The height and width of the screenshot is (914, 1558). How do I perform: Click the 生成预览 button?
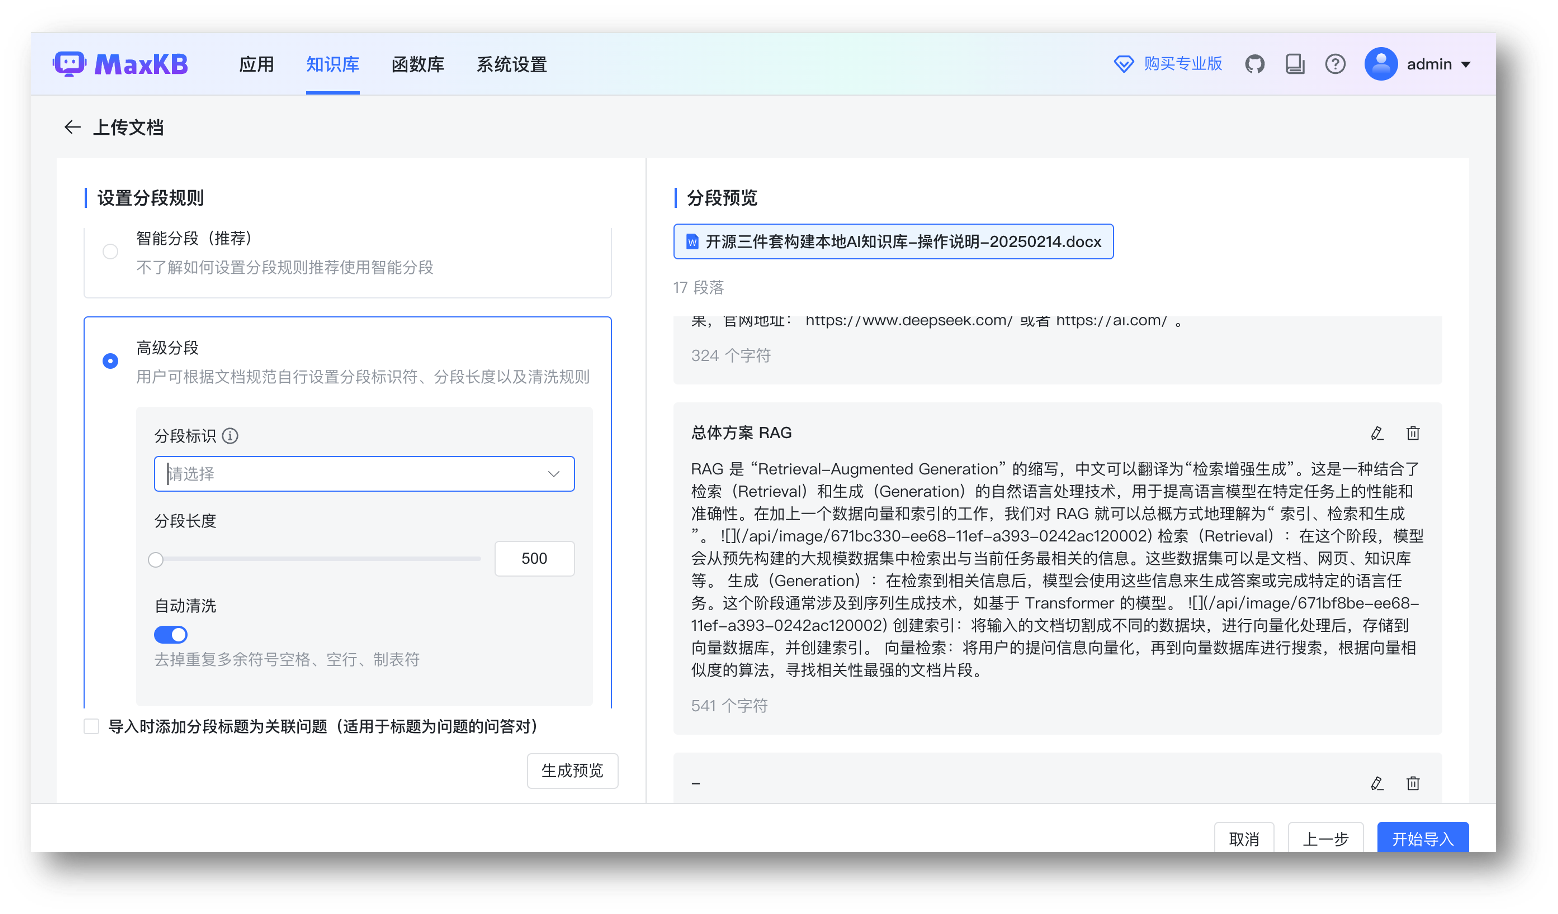point(572,771)
